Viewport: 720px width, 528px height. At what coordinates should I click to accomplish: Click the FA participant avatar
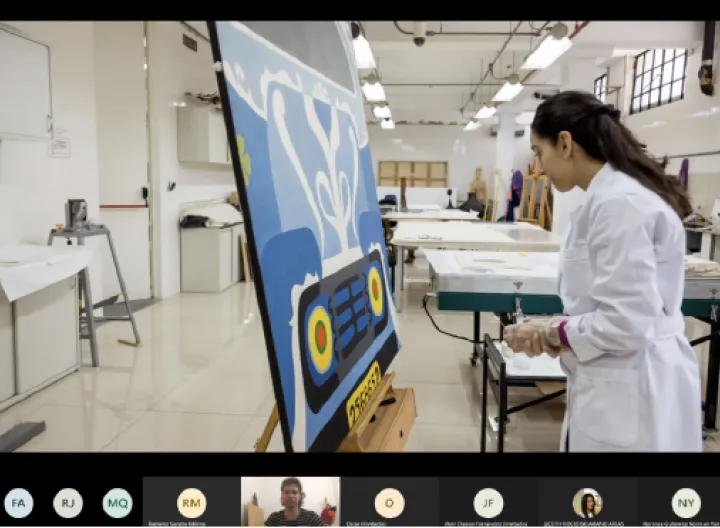[x=18, y=502]
